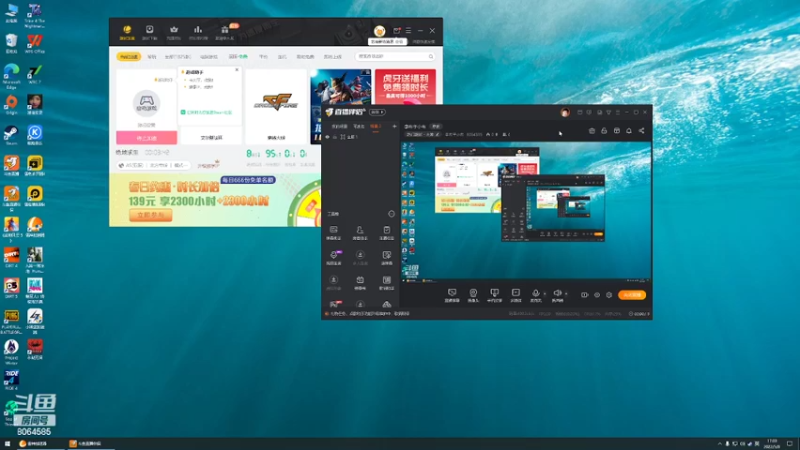Click the share icon in stream header
Viewport: 800px width, 450px height.
pyautogui.click(x=641, y=131)
